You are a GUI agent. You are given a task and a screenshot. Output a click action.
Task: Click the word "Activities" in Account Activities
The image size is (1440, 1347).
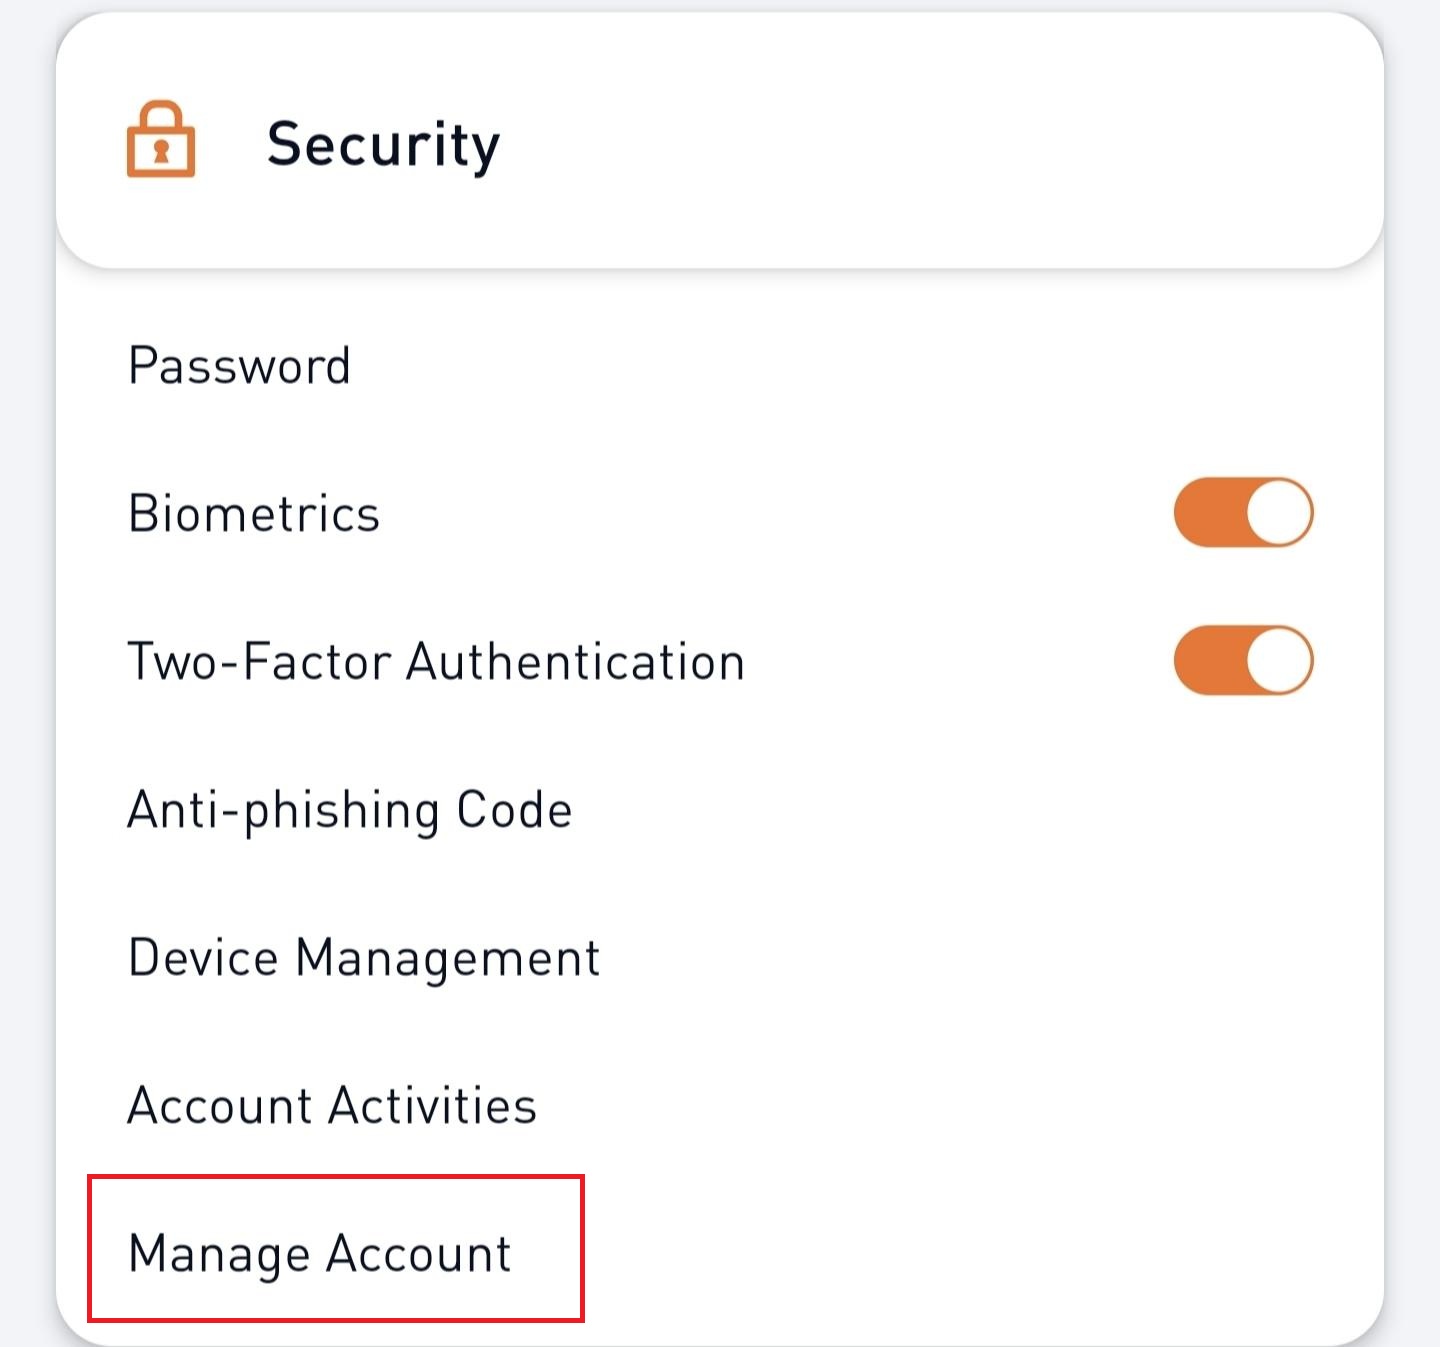pos(432,1106)
